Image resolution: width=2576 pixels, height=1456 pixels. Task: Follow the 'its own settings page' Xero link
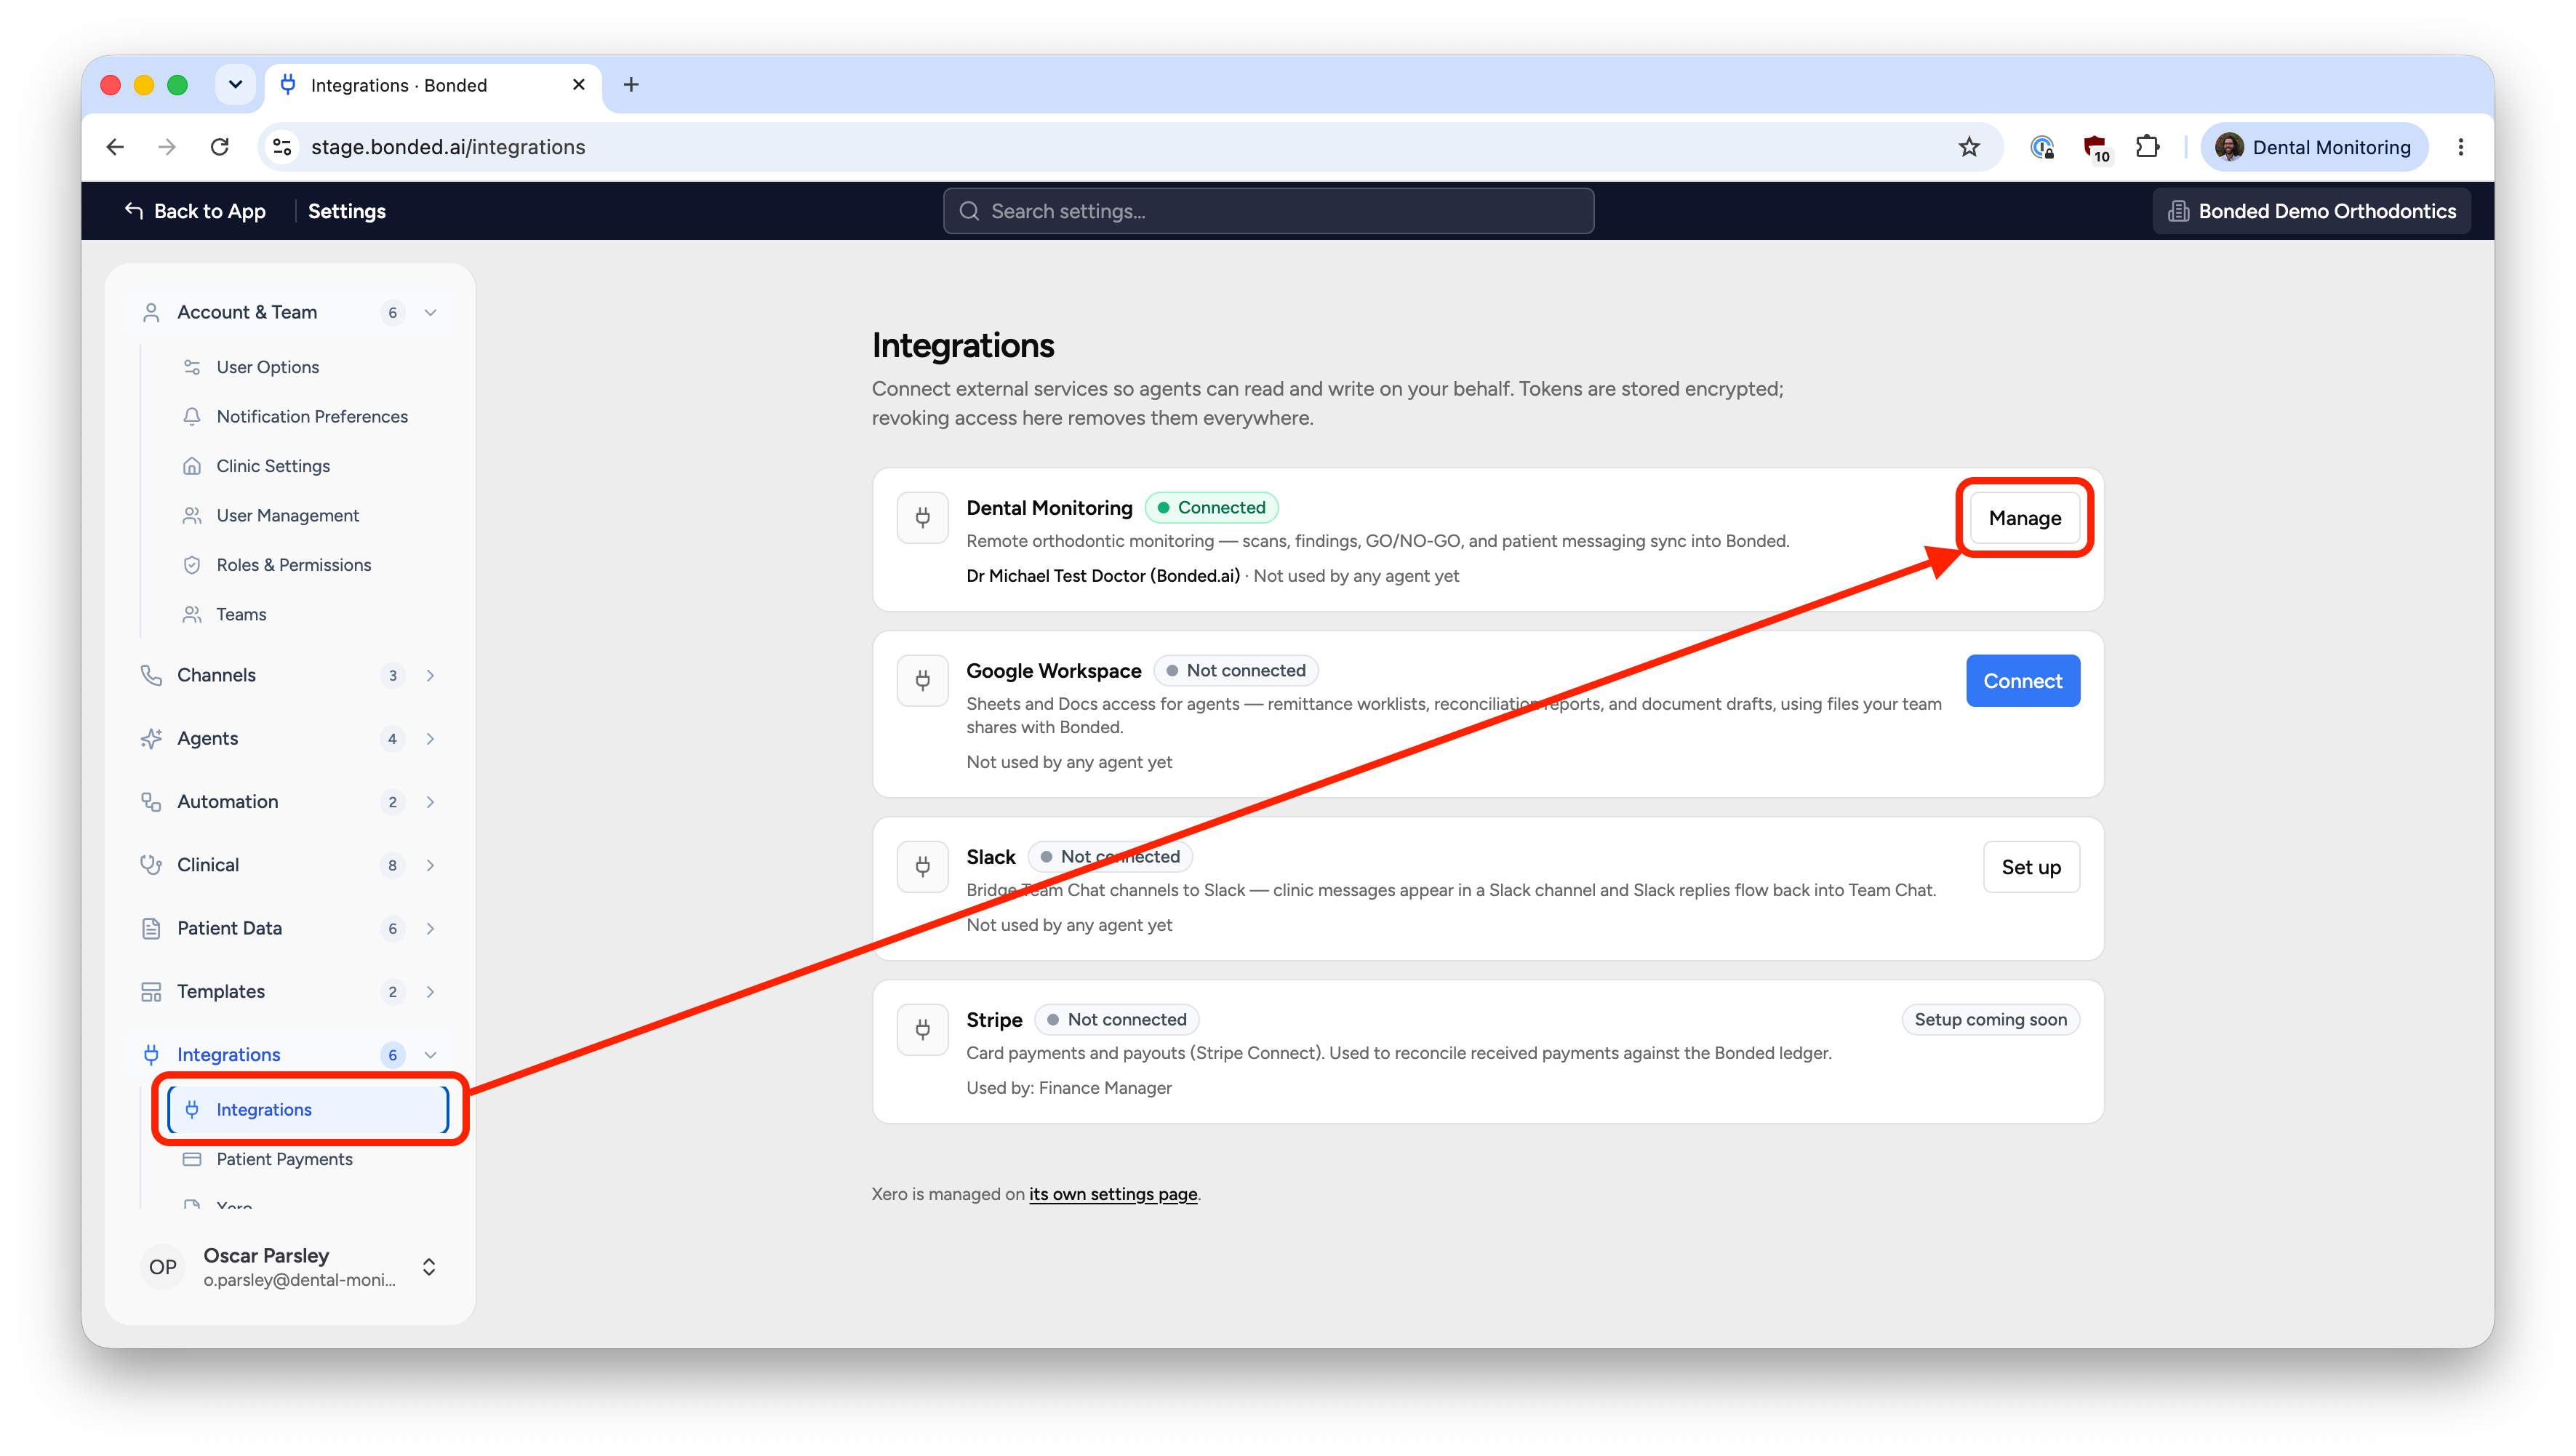[1112, 1194]
